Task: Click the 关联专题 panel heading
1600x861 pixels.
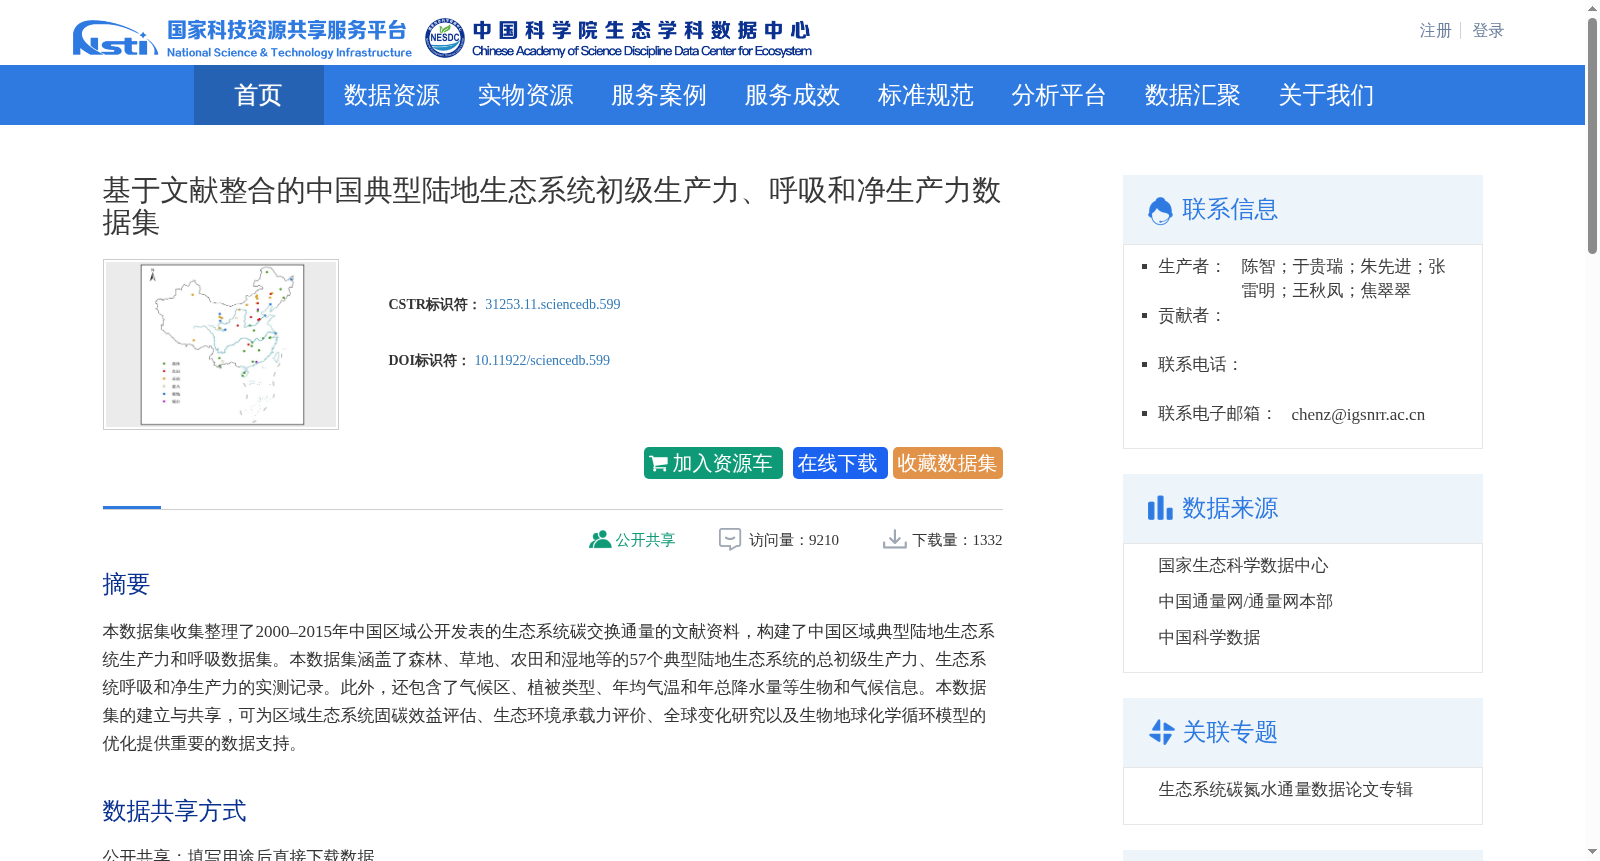Action: (1230, 732)
